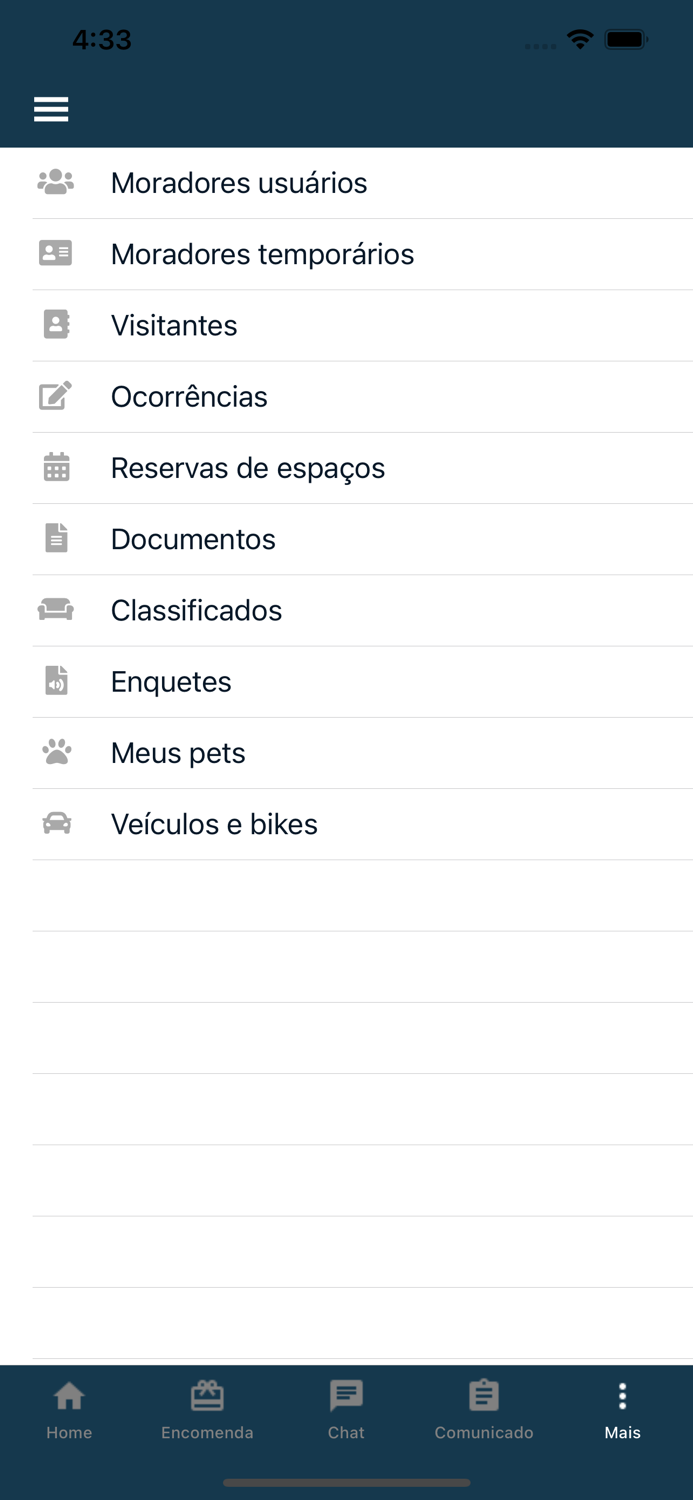Open the hamburger menu

coord(51,108)
